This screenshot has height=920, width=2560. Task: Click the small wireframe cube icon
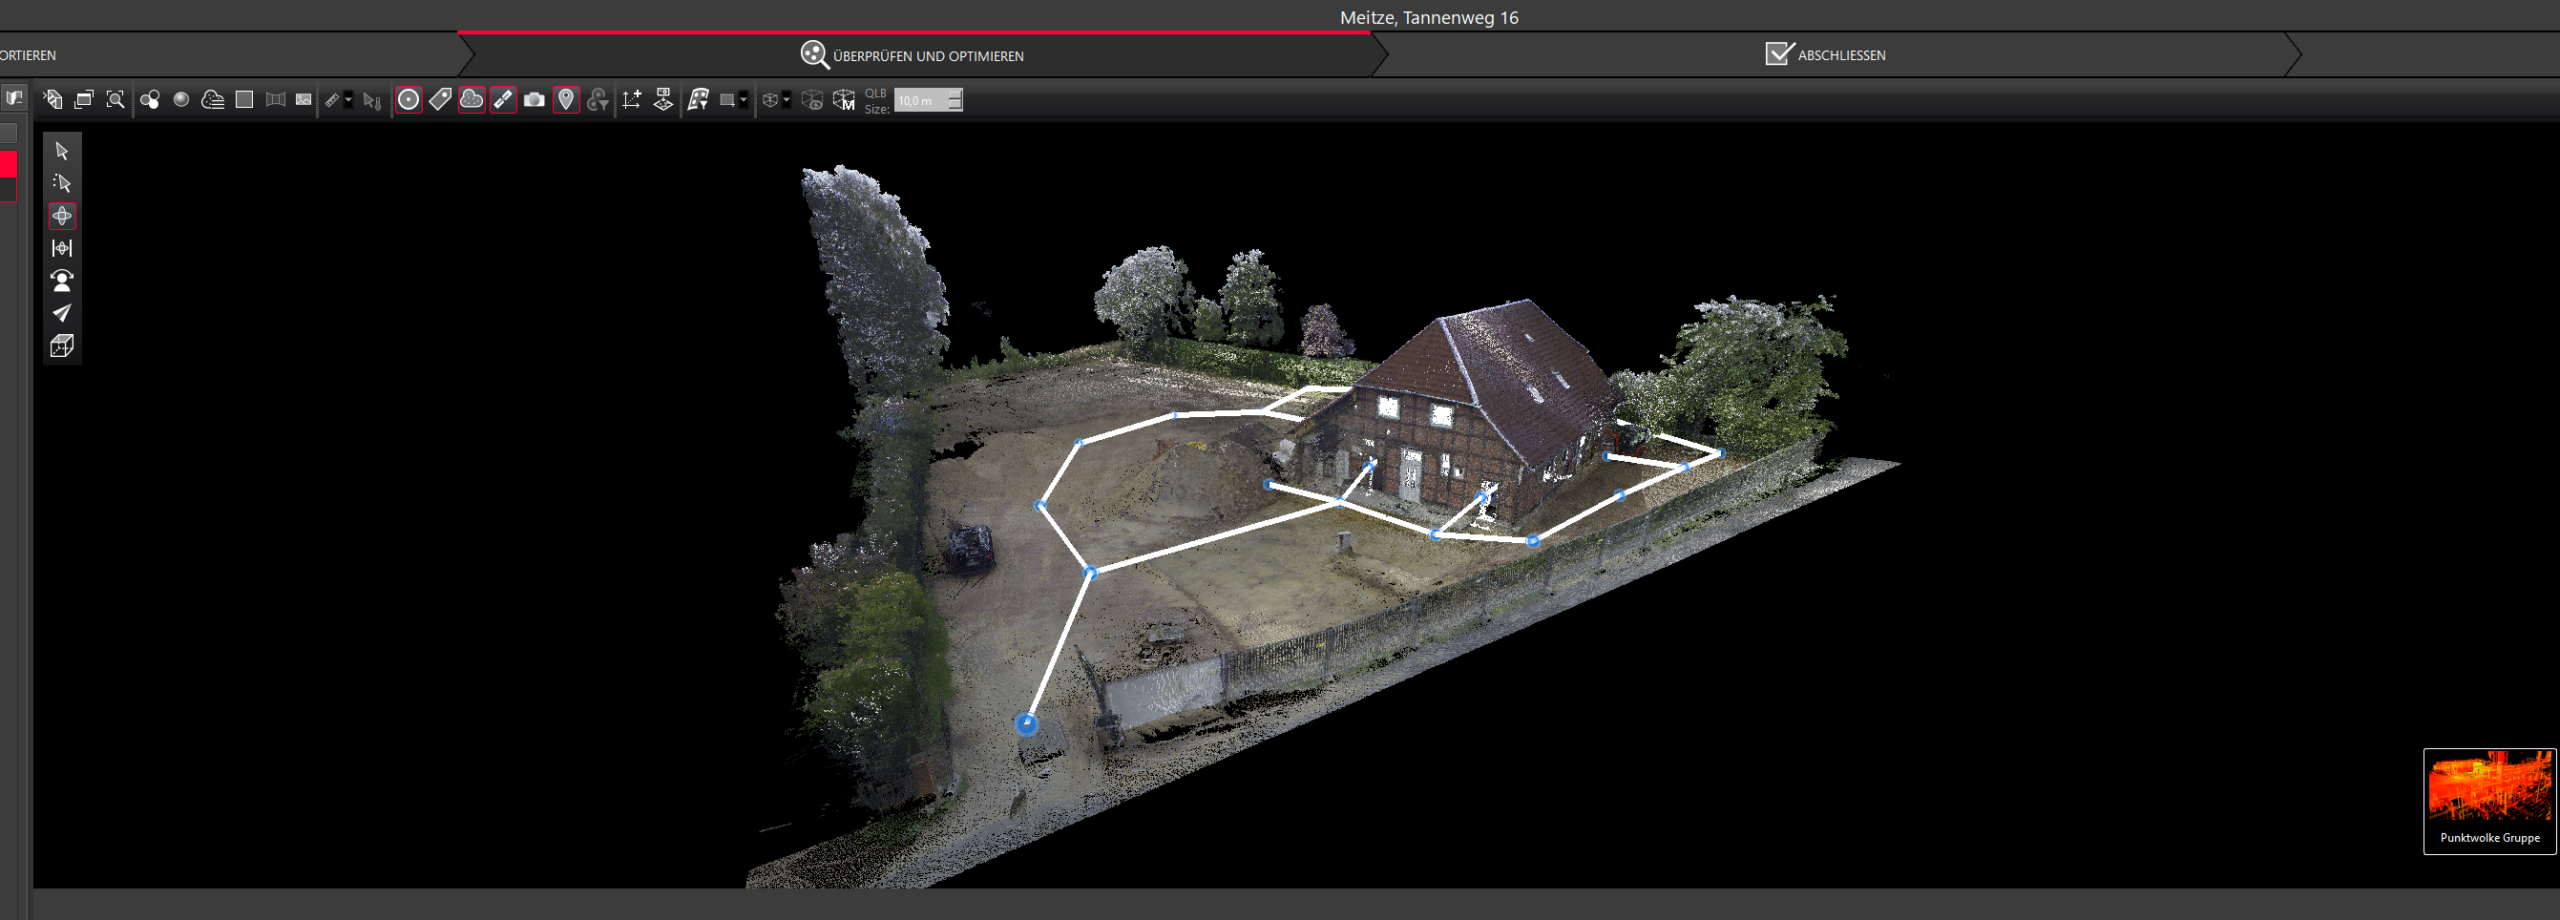click(x=770, y=100)
